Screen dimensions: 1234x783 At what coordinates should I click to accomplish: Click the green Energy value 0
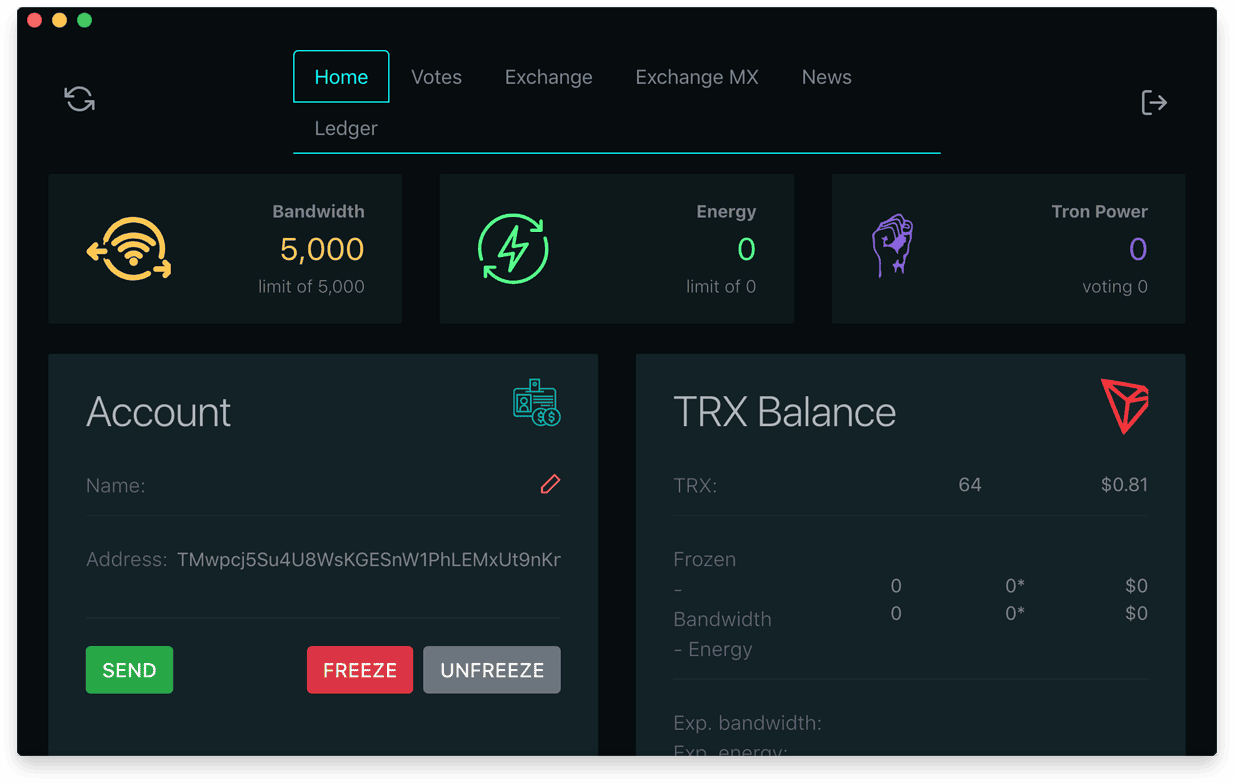(747, 249)
